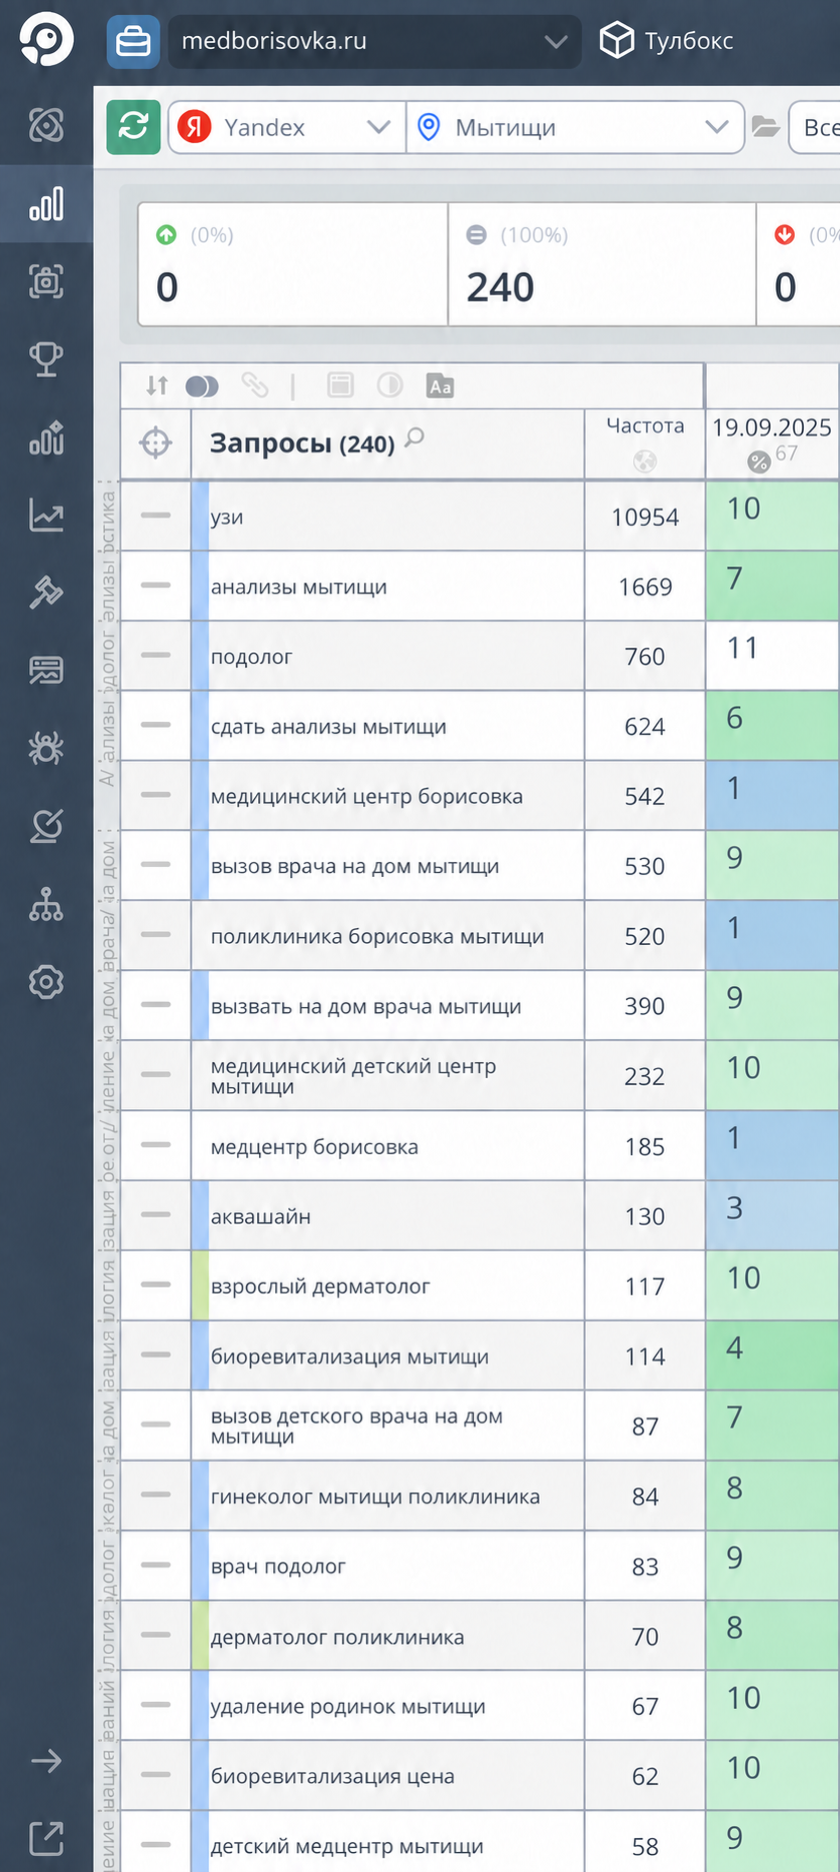
Task: Select the query 'подолог'
Action: click(x=251, y=657)
